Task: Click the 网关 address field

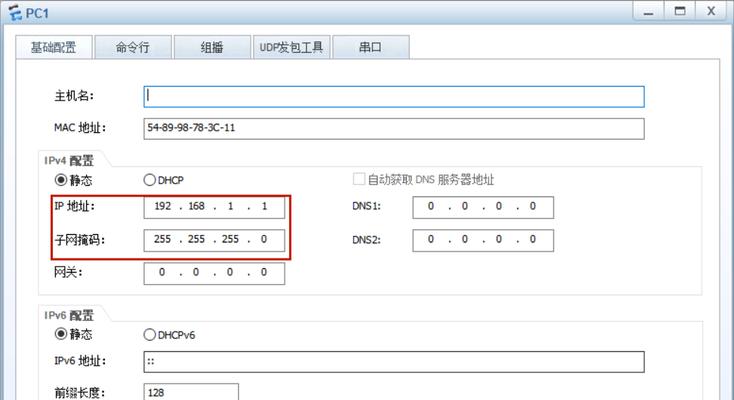Action: (x=214, y=273)
